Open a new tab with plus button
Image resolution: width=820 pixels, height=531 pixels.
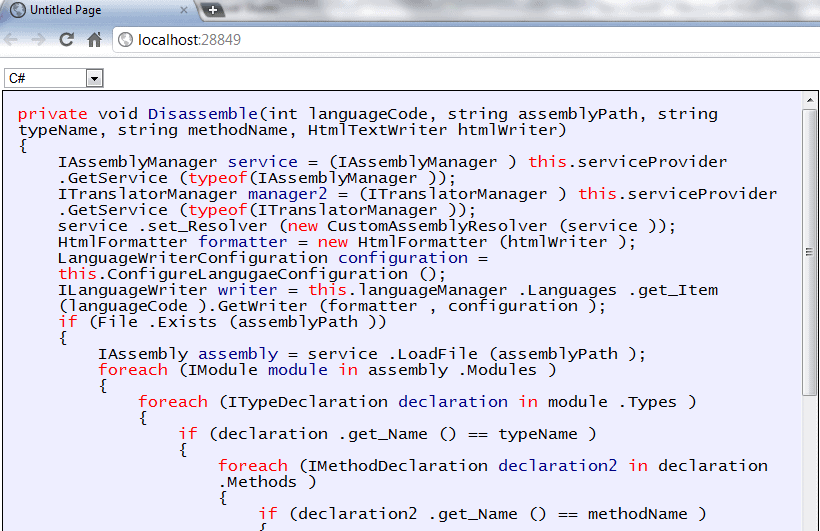(212, 10)
